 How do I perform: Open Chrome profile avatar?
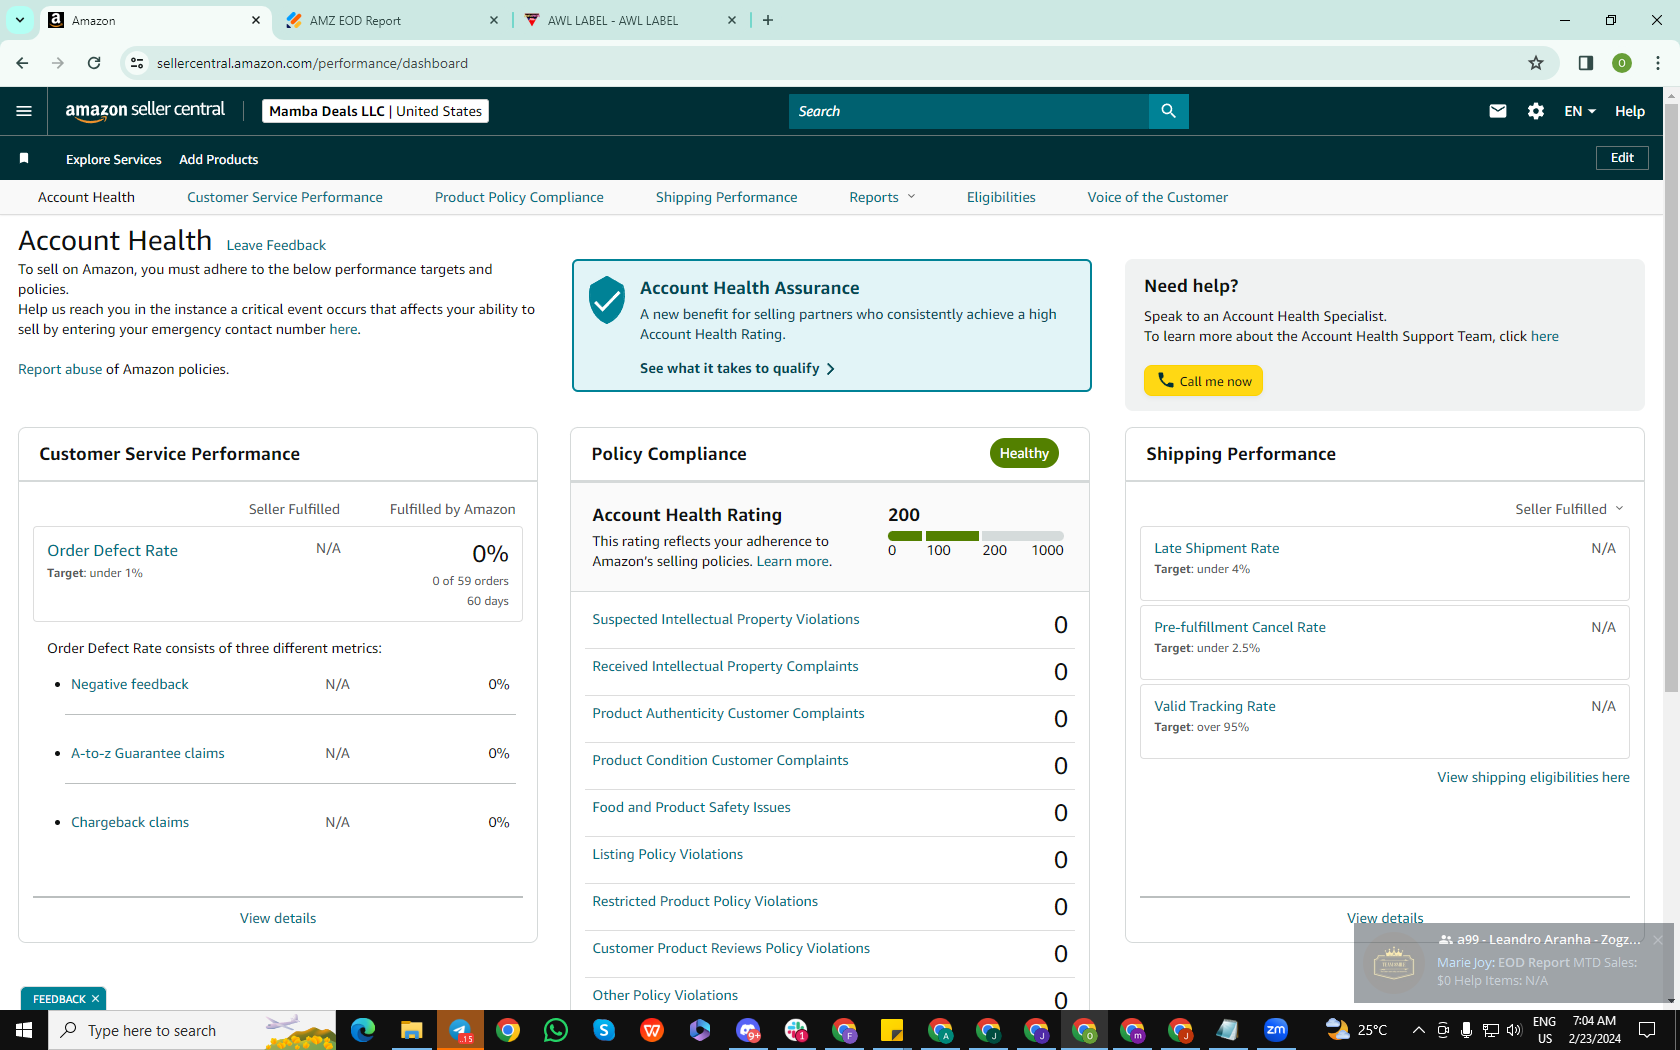1622,63
